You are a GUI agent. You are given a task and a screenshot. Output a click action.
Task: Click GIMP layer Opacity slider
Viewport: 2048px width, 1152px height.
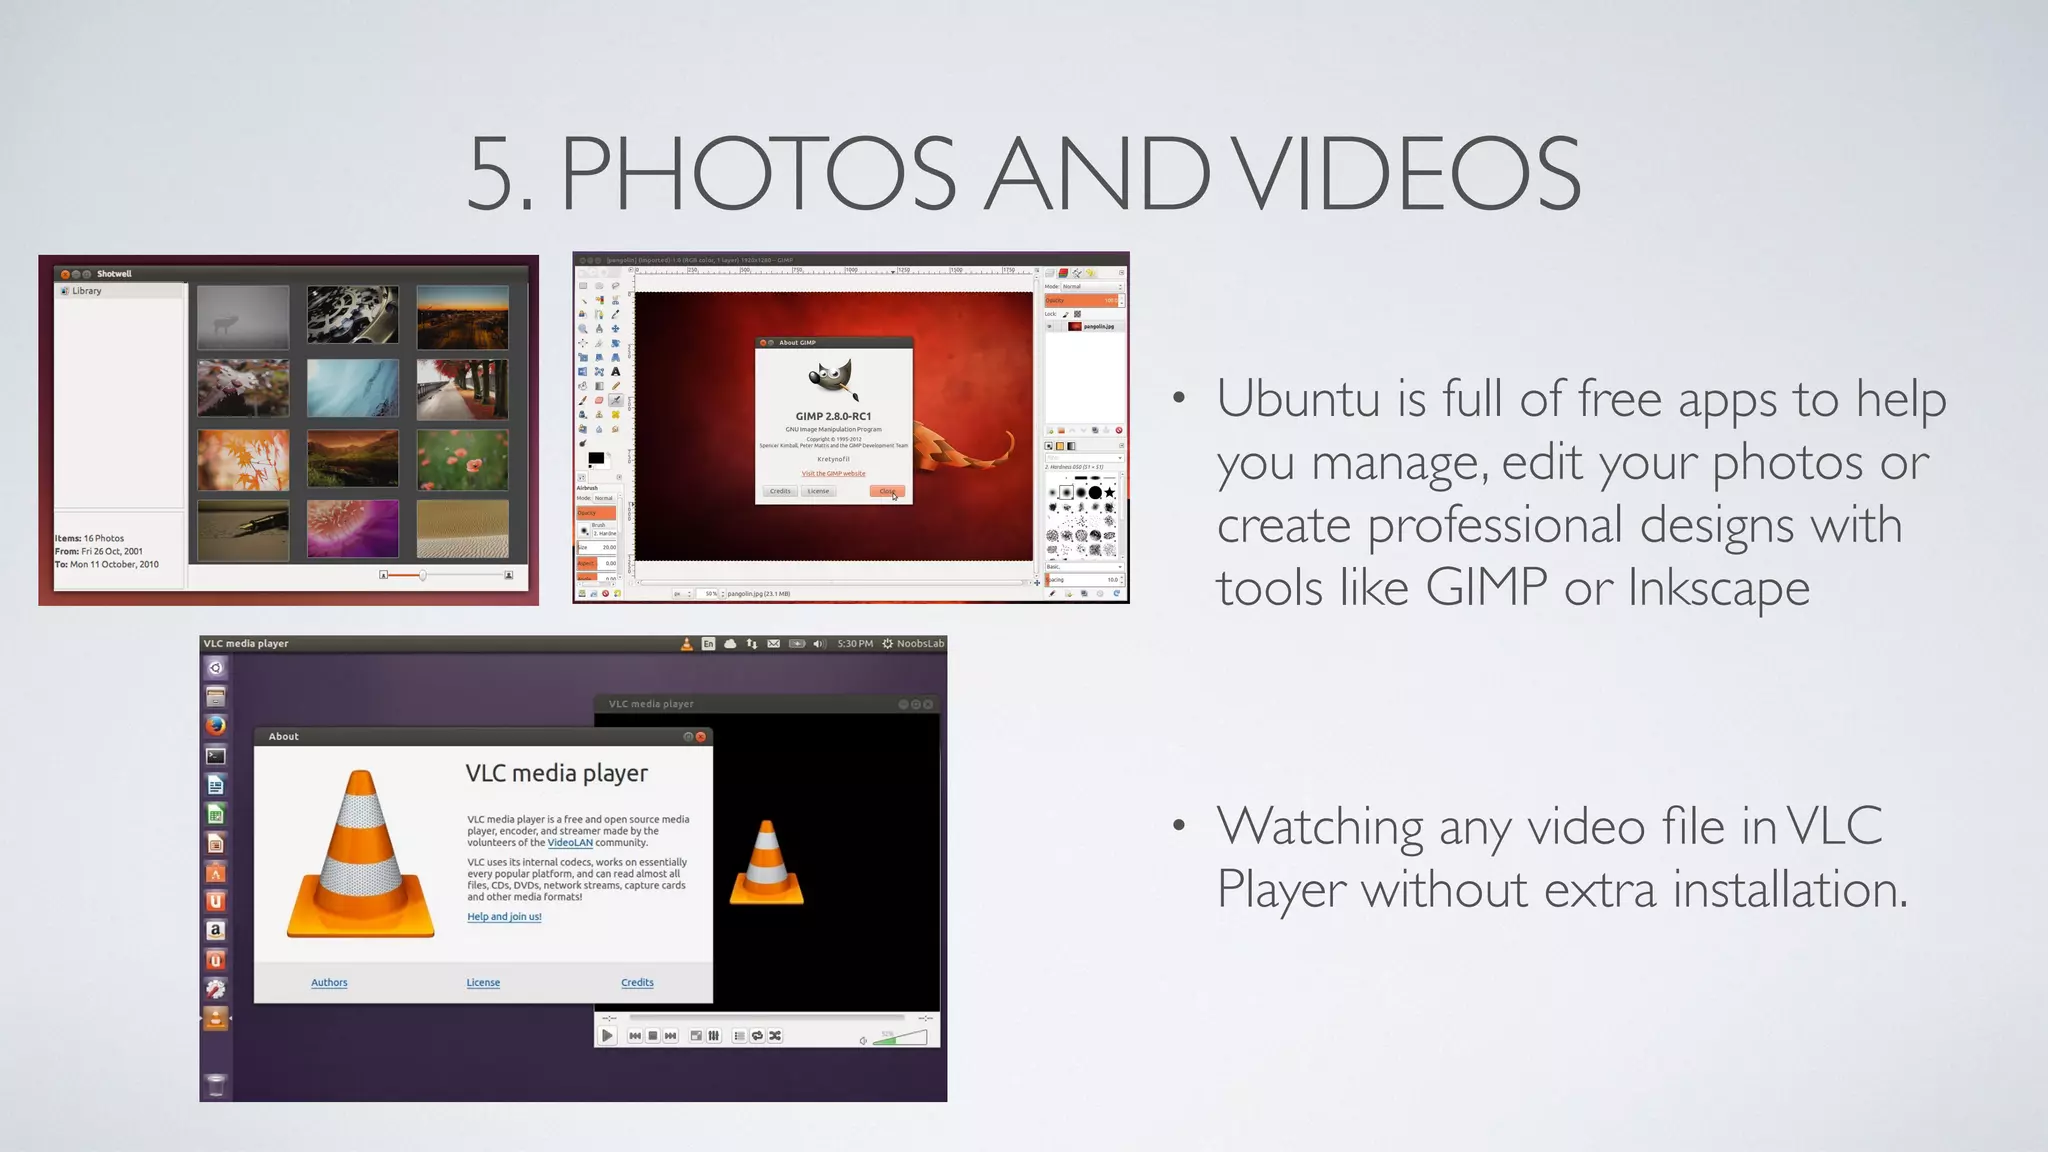tap(1085, 300)
